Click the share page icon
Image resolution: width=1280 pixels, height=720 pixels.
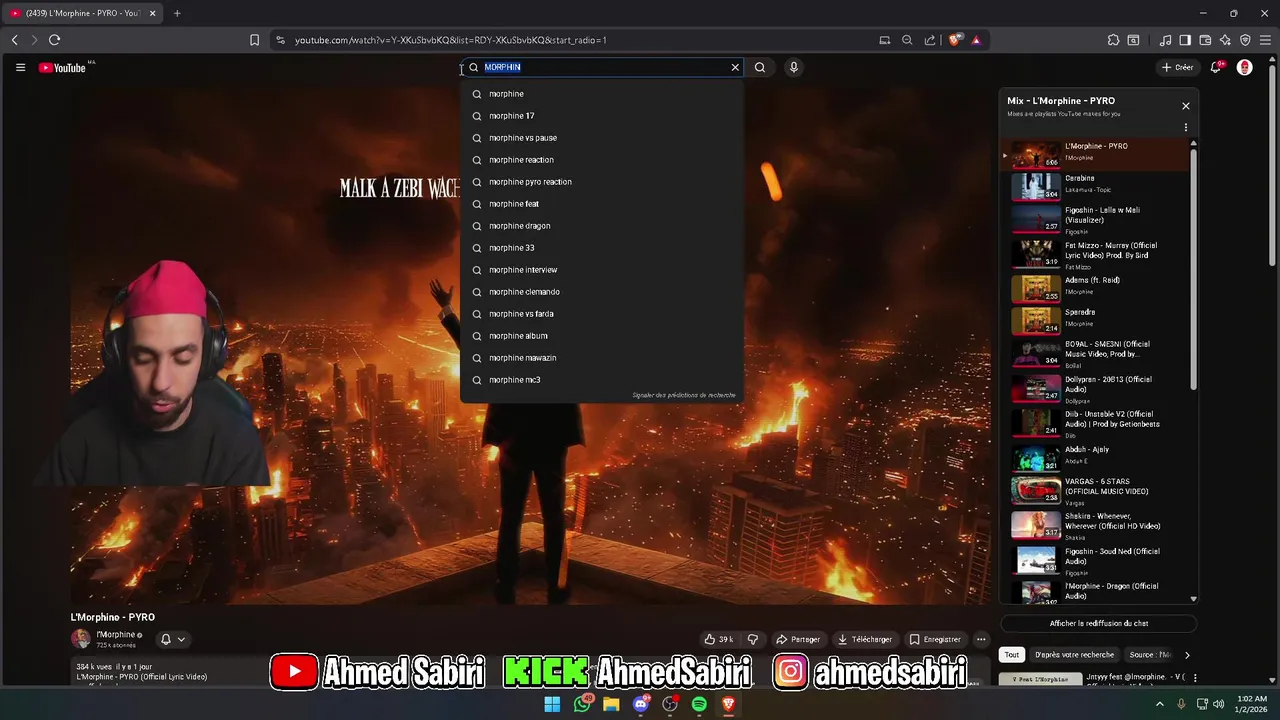(930, 40)
